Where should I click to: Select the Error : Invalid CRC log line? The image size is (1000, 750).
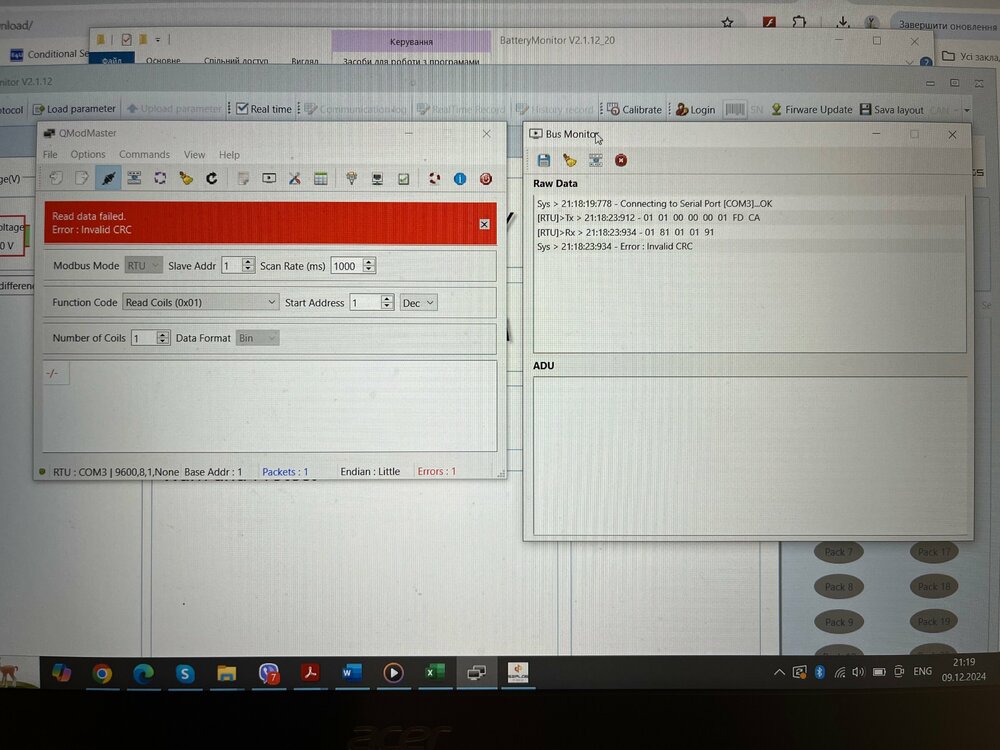pyautogui.click(x=614, y=247)
